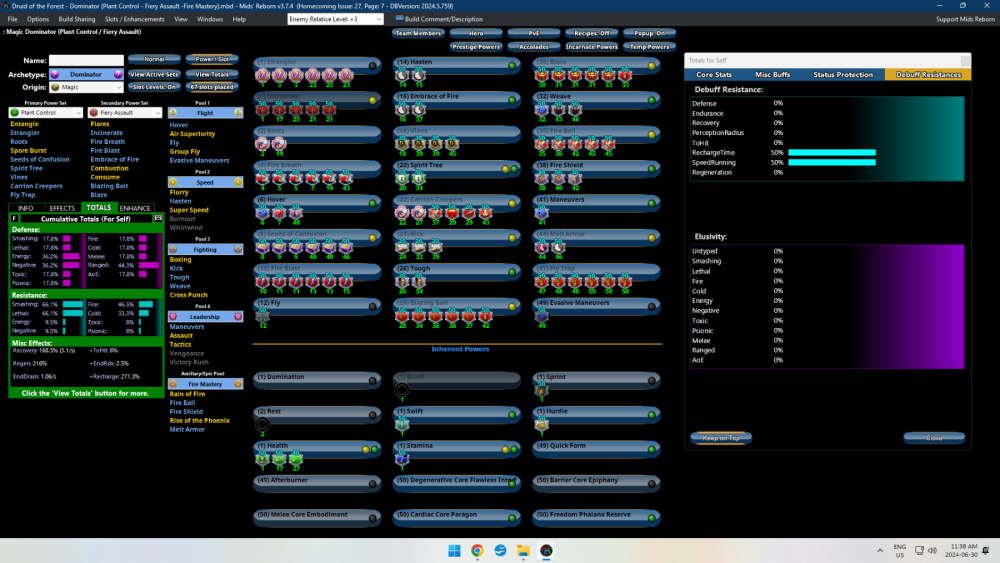Switch to the Status Protection tab
Viewport: 1000px width, 563px height.
[842, 75]
